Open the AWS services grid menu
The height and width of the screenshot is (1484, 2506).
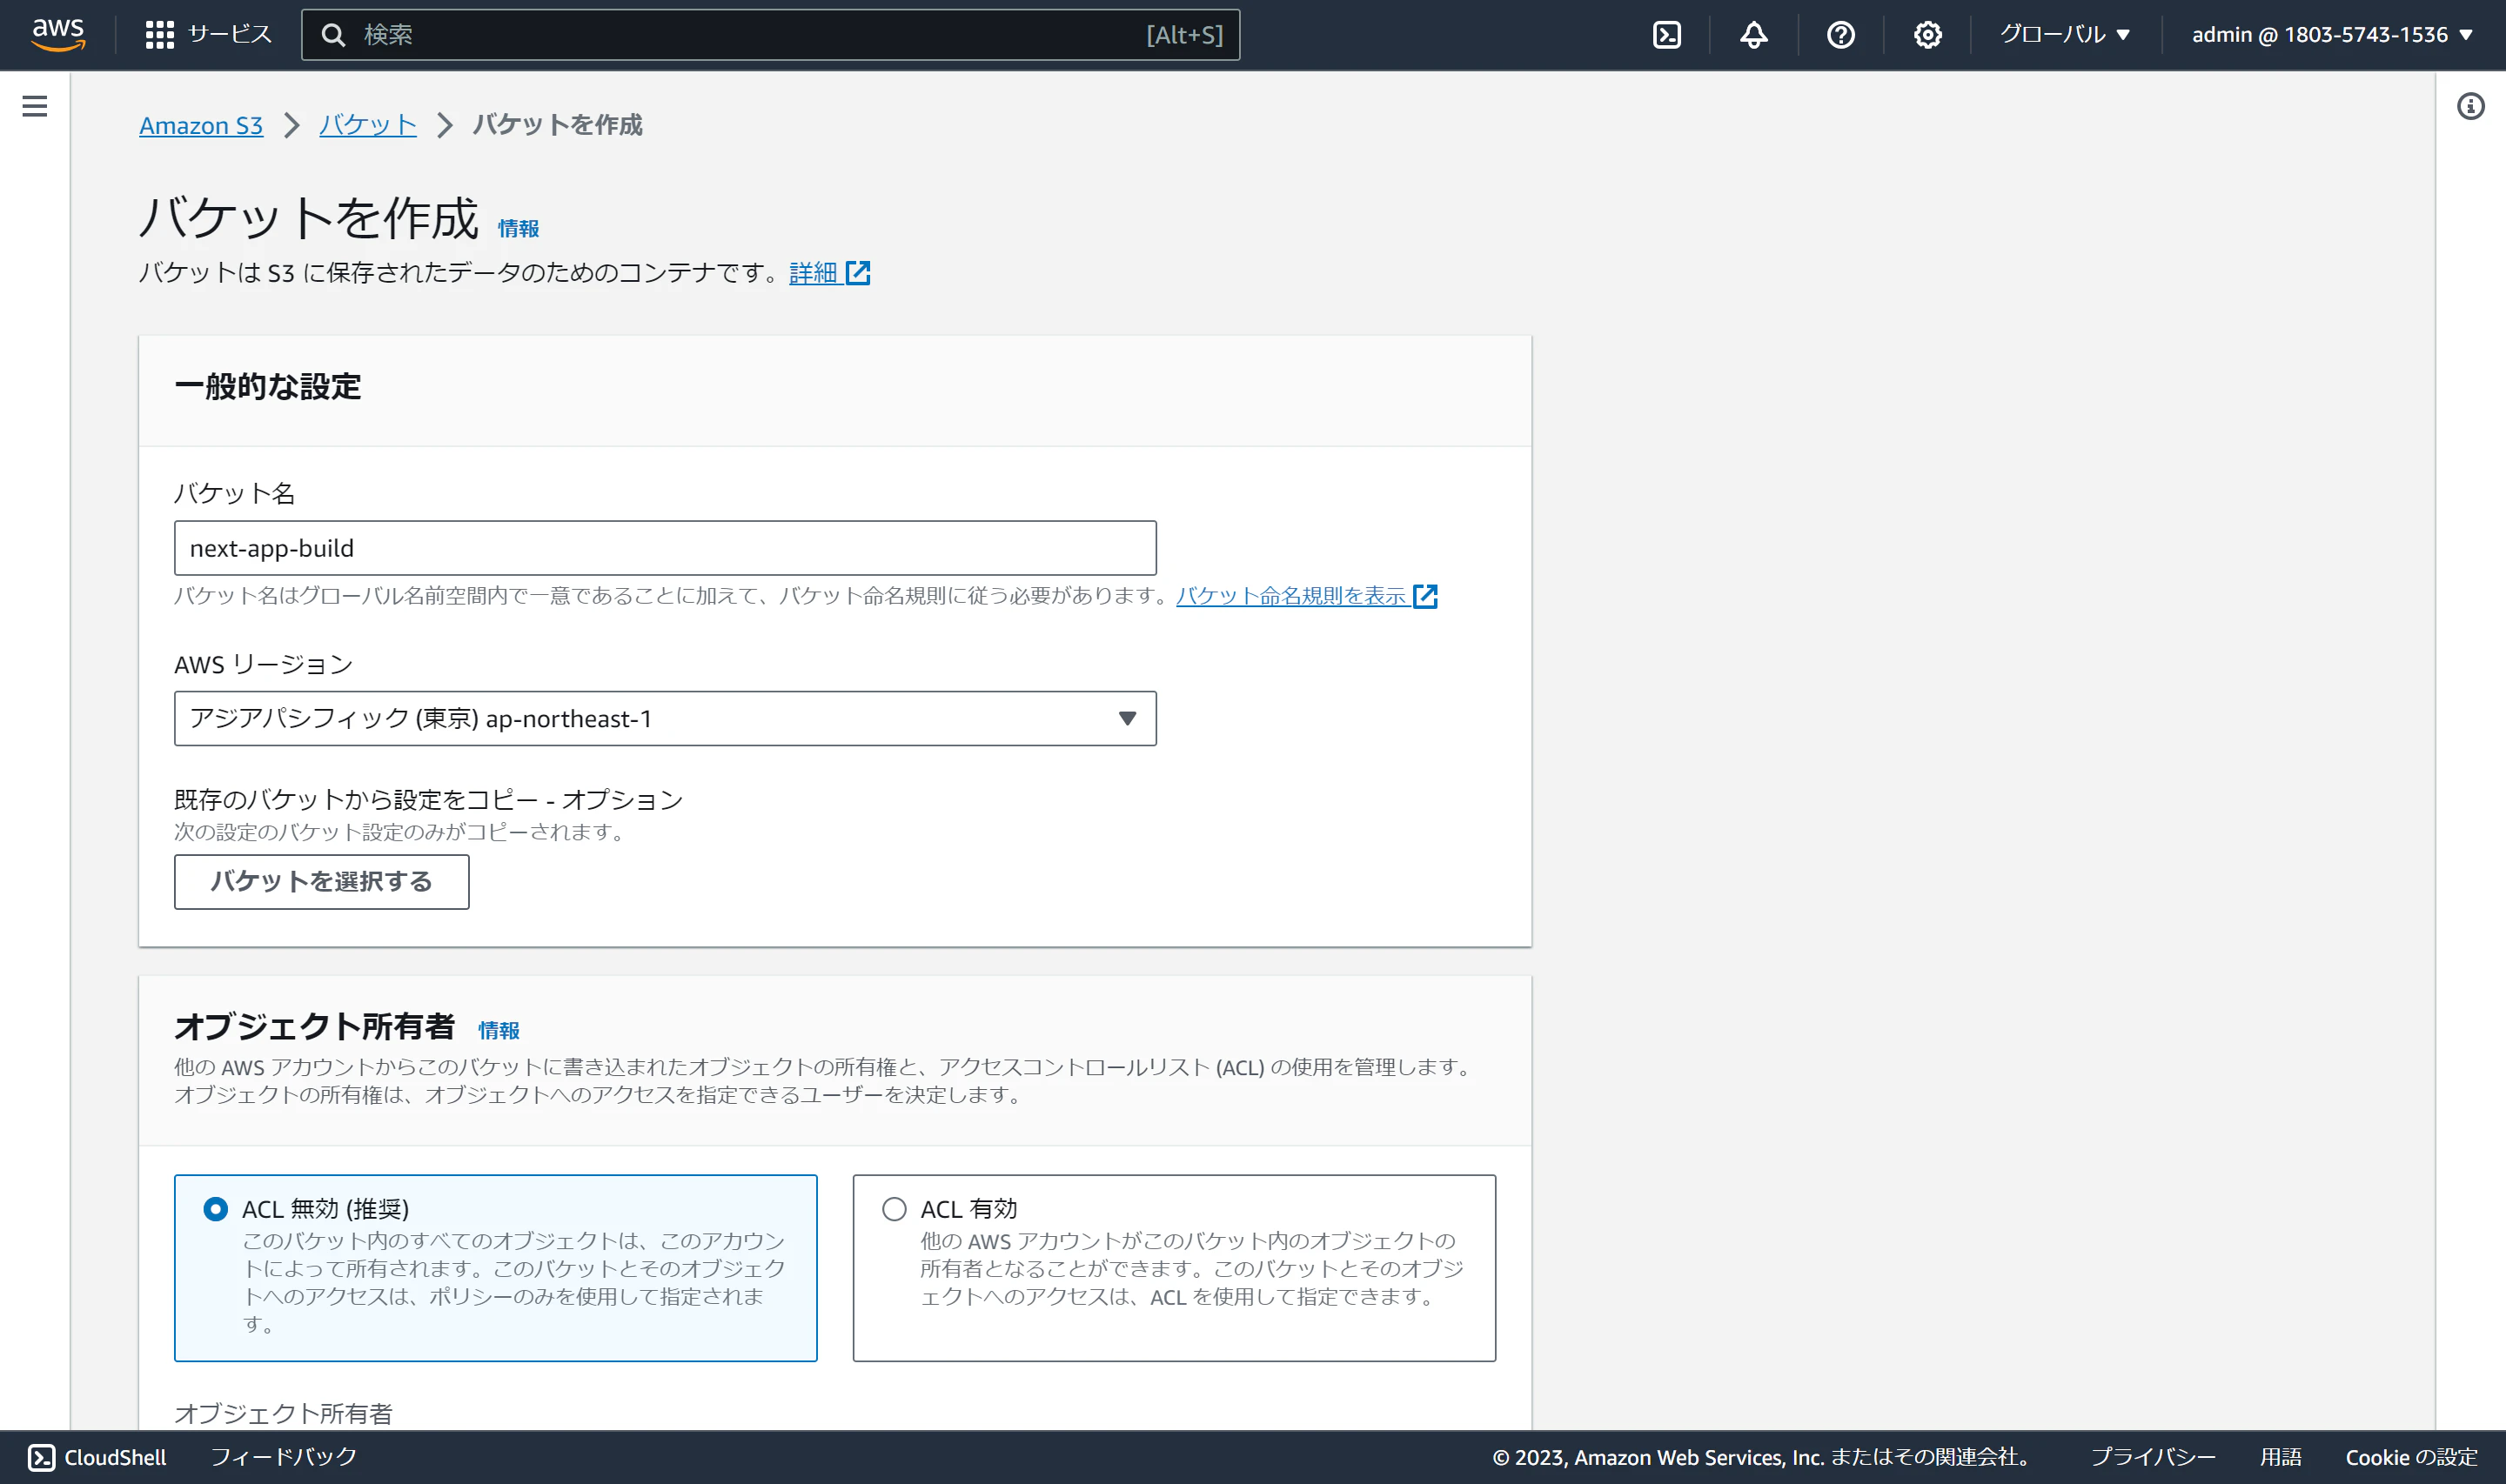click(209, 33)
